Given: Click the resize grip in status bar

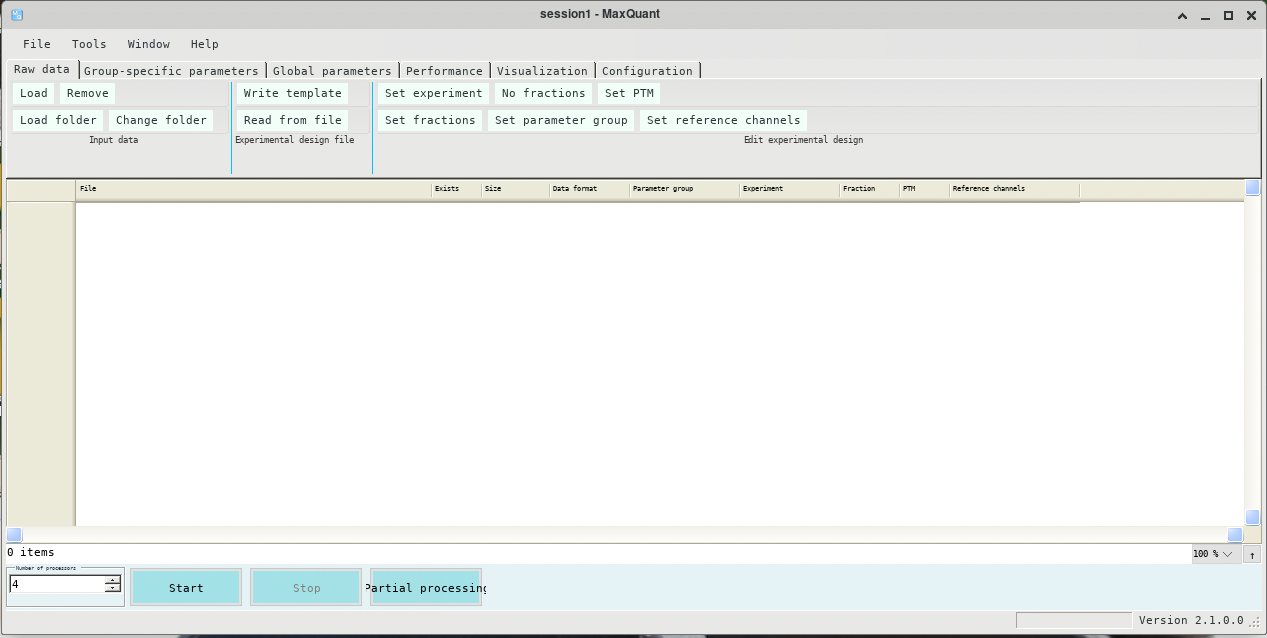Looking at the screenshot, I should pos(1254,622).
